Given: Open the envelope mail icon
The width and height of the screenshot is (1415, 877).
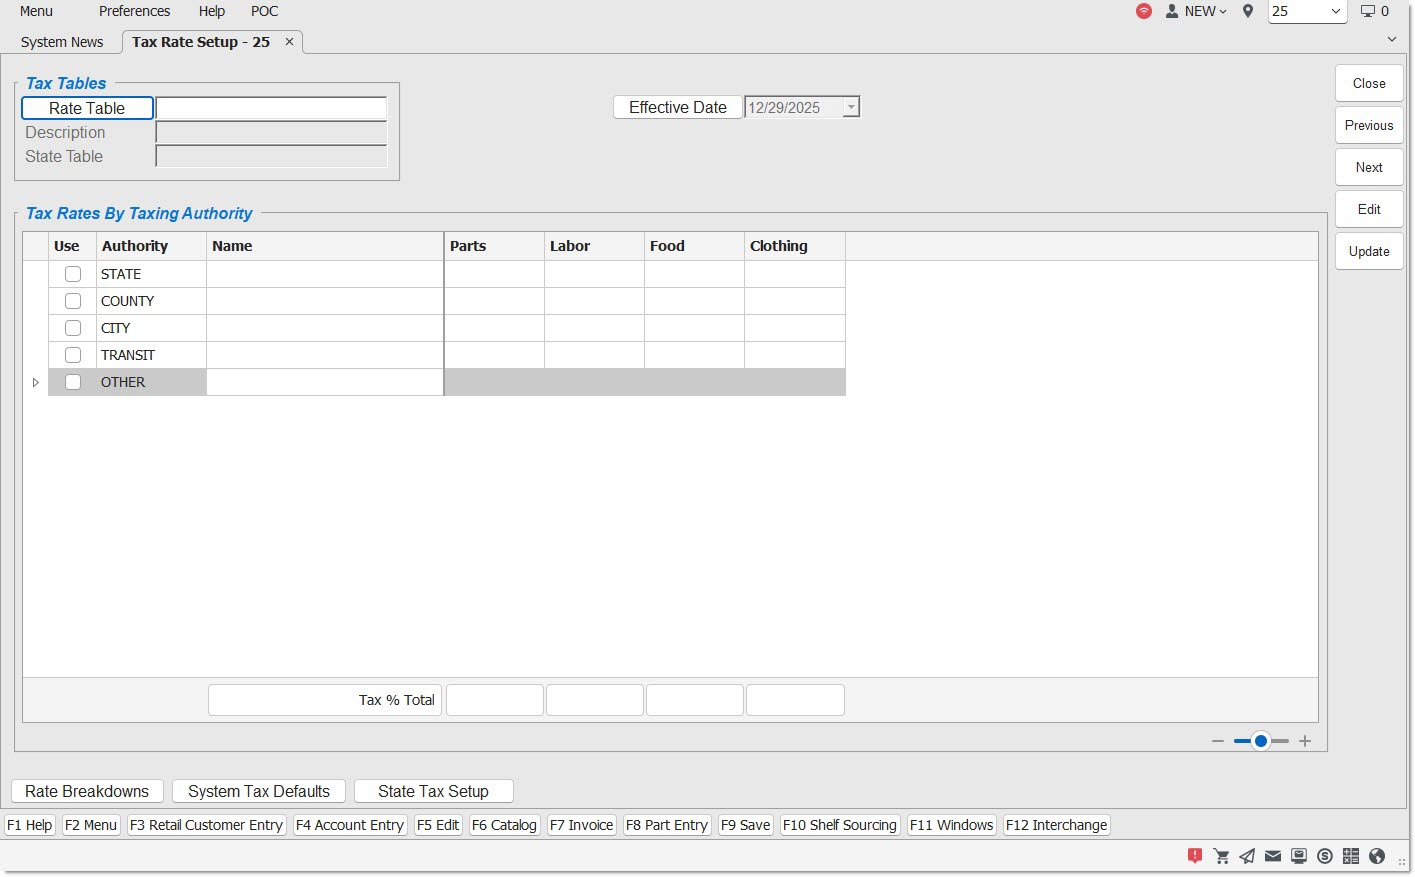Looking at the screenshot, I should point(1273,855).
